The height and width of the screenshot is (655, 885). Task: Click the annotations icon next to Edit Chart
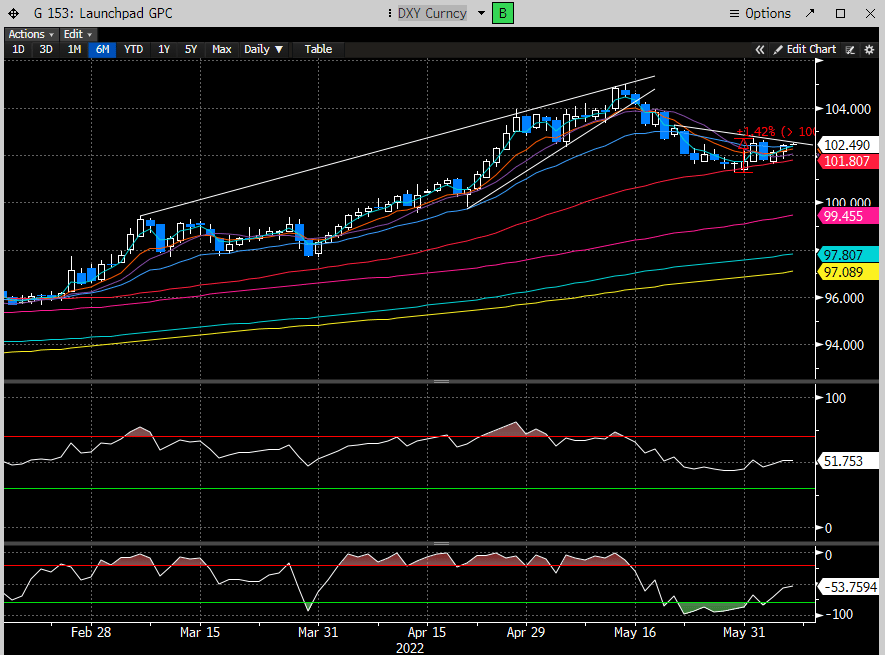(850, 49)
